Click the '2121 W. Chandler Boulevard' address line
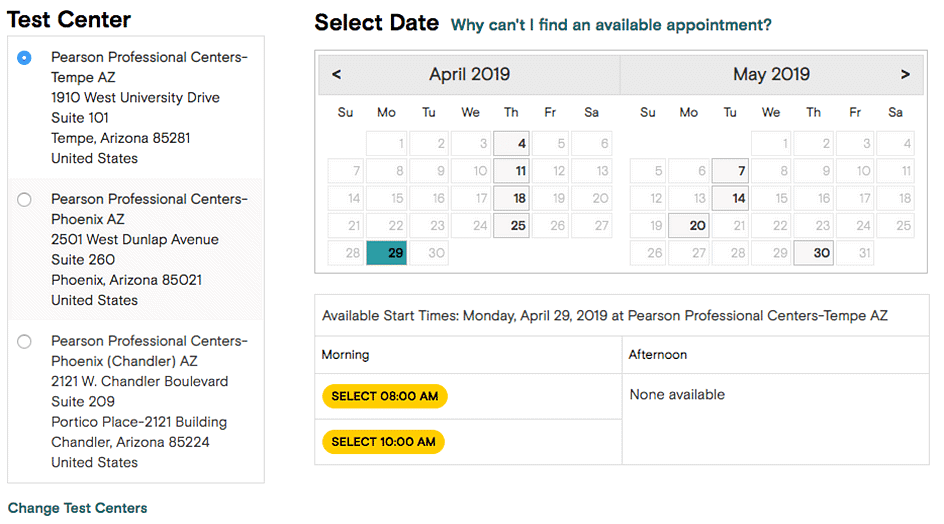This screenshot has width=944, height=524. pyautogui.click(x=140, y=381)
